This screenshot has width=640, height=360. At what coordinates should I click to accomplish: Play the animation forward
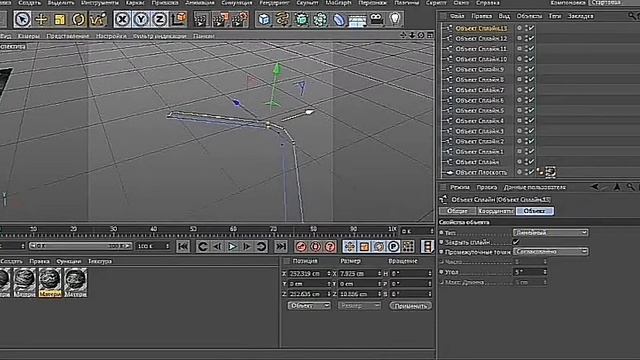232,246
